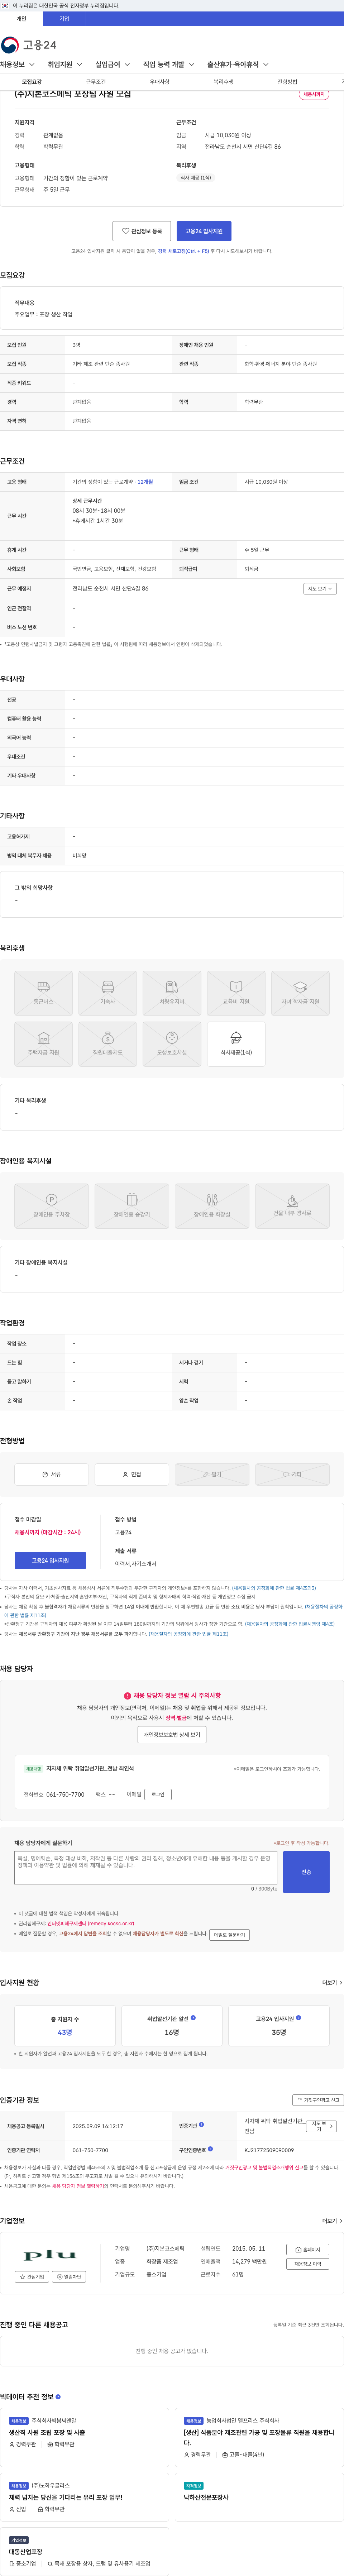
Task: Click the 장애인용 화장실 icon
Action: [212, 1206]
